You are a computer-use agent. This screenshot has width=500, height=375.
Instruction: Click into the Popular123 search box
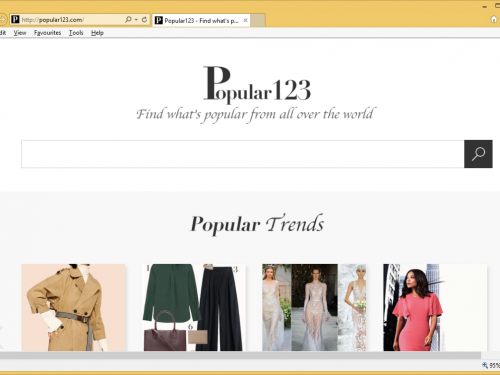(243, 154)
